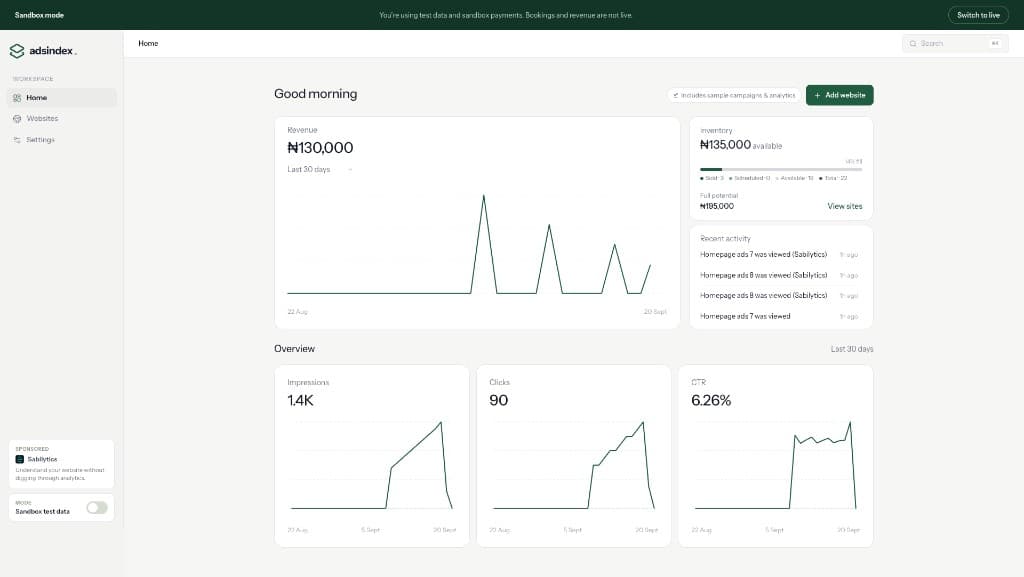This screenshot has height=577, width=1024.
Task: Click the includes sample campaigns badge
Action: pyautogui.click(x=735, y=95)
